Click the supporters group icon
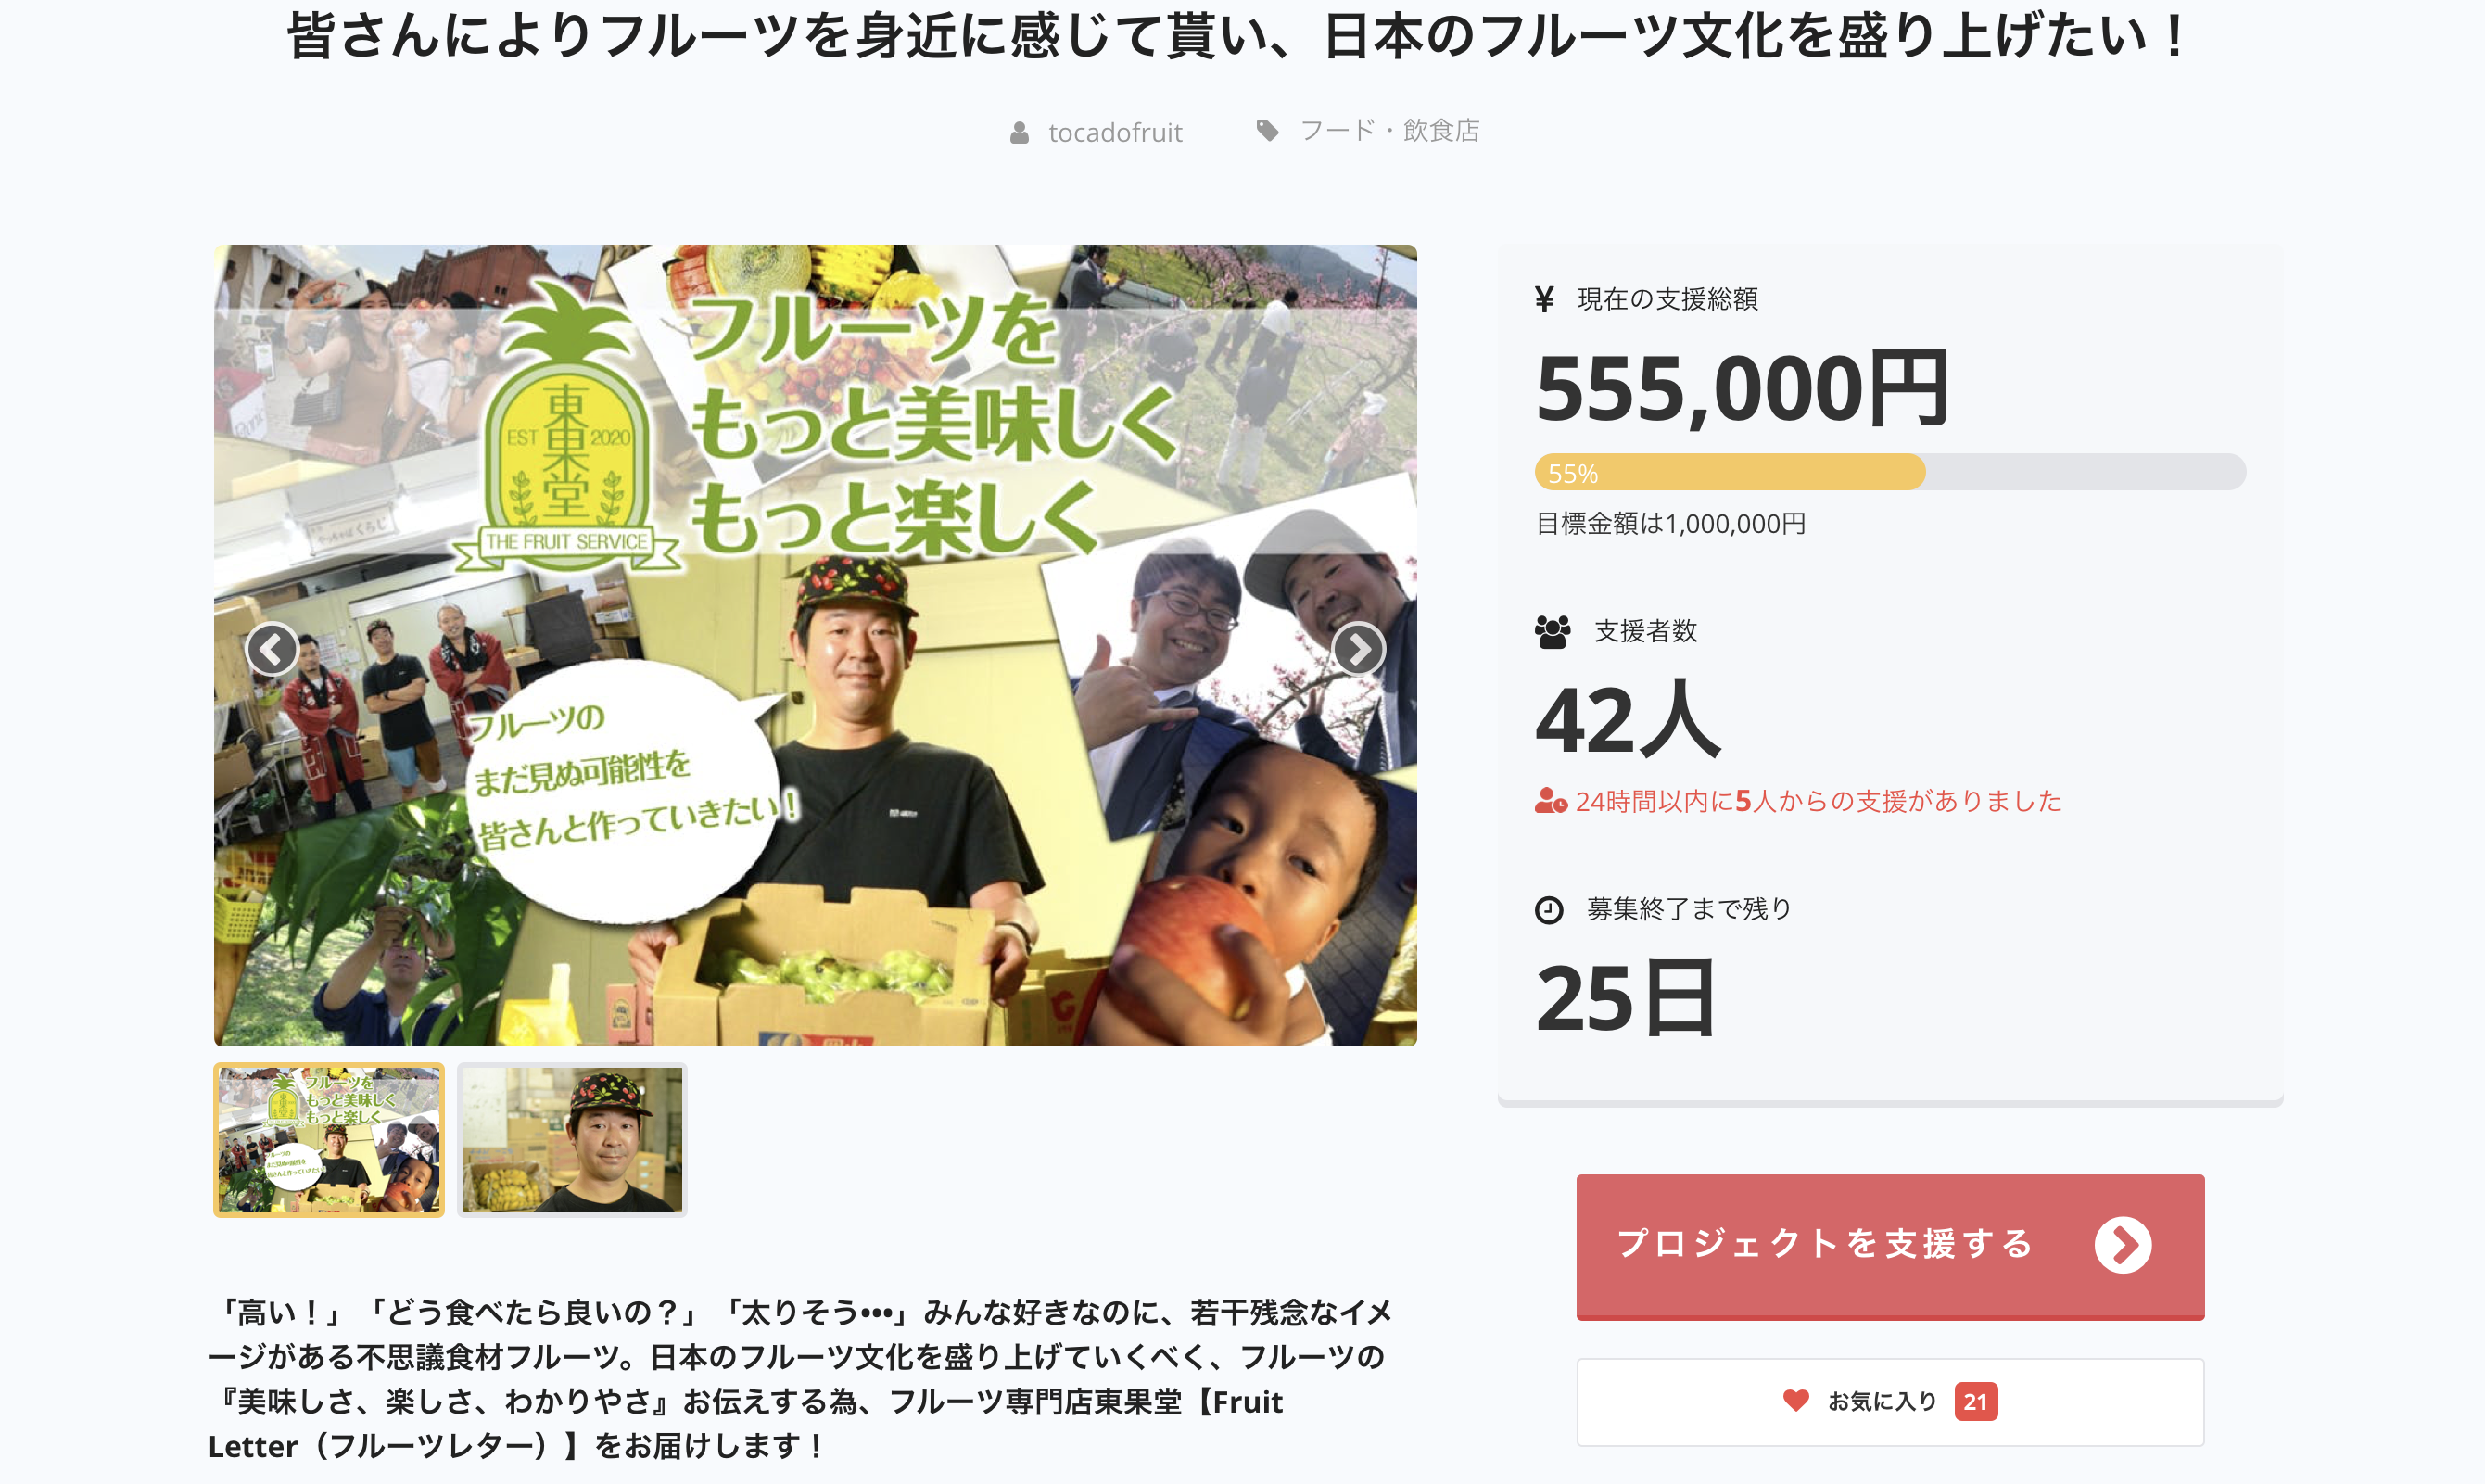Image resolution: width=2485 pixels, height=1484 pixels. coord(1552,632)
